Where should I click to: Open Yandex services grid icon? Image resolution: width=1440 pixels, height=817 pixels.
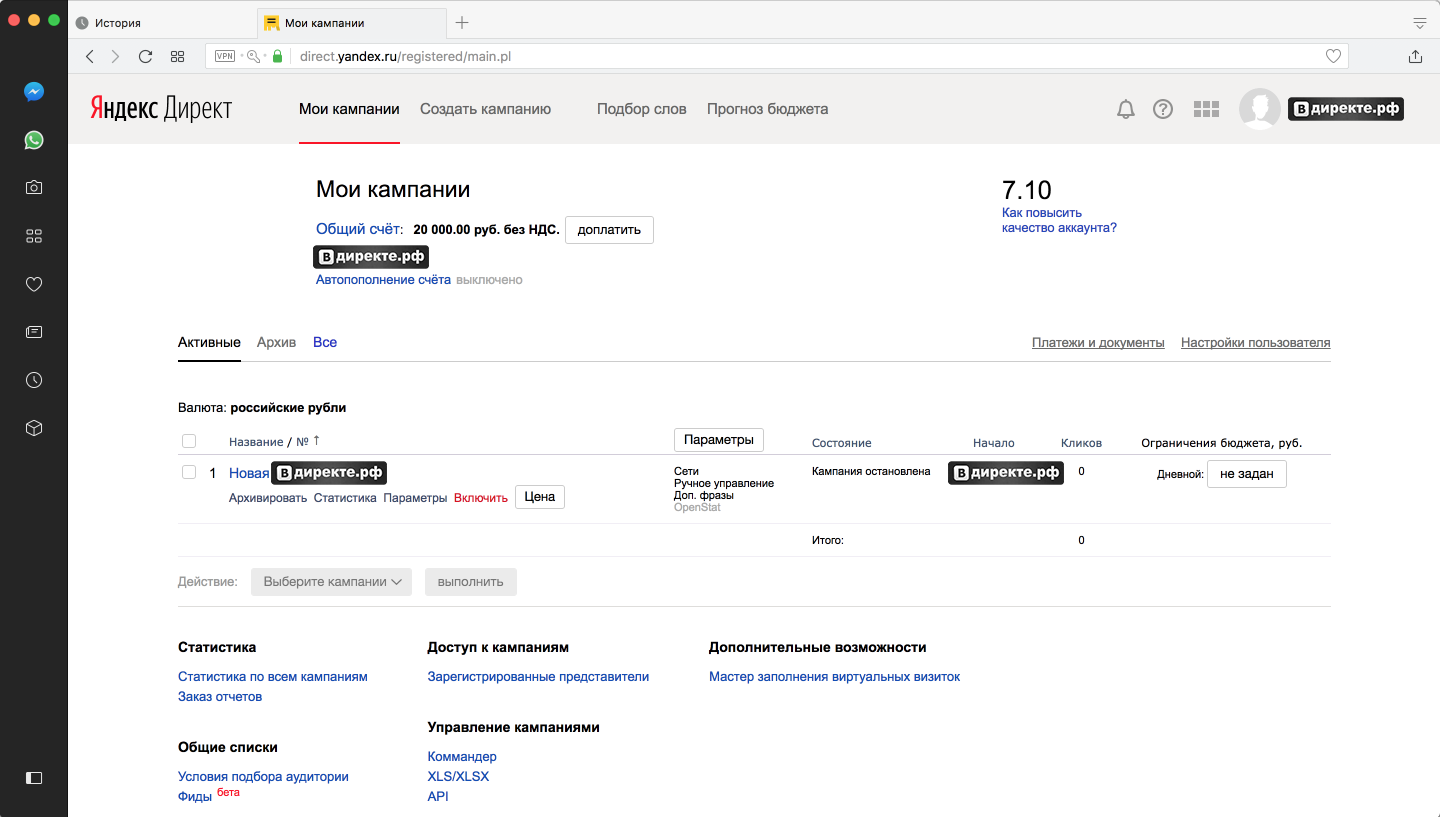point(1207,109)
